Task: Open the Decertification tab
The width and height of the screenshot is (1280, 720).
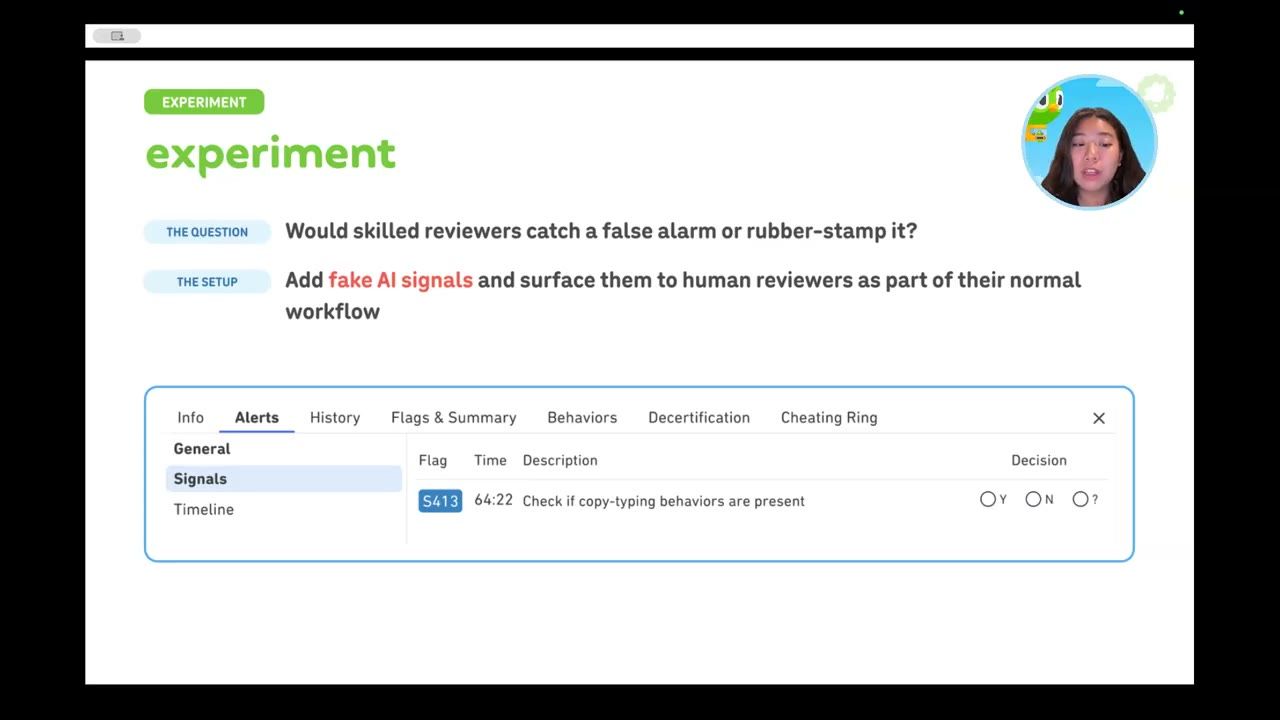Action: pos(699,418)
